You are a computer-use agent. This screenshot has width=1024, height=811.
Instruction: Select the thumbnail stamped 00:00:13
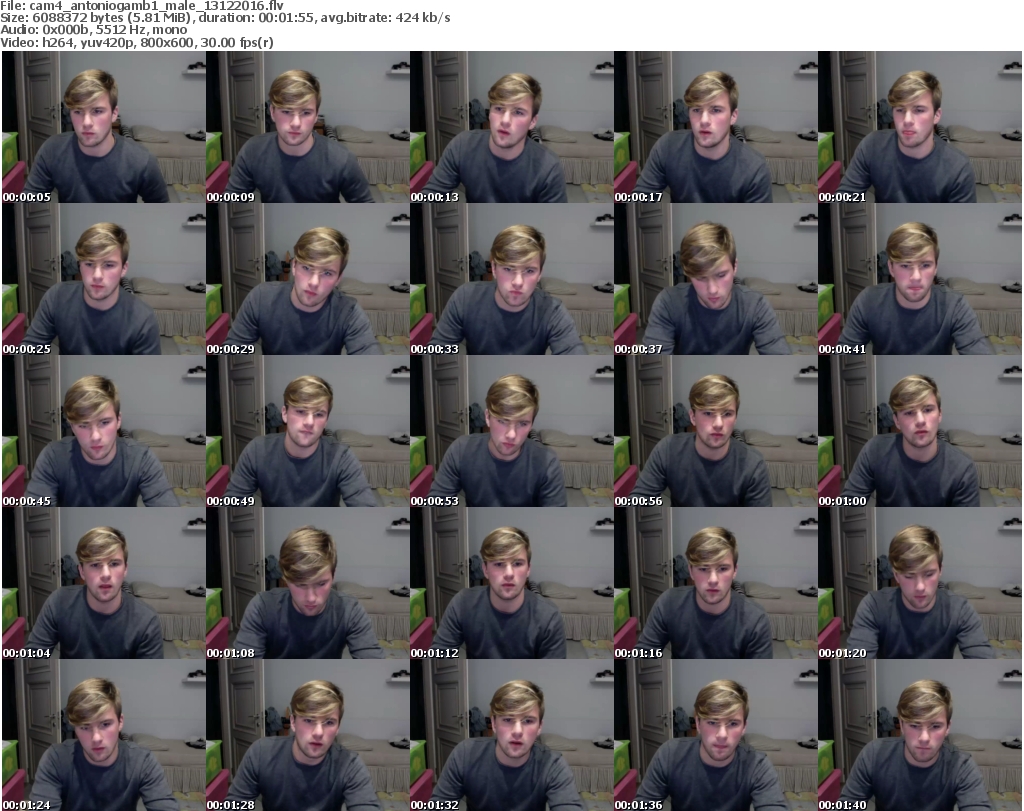(512, 127)
